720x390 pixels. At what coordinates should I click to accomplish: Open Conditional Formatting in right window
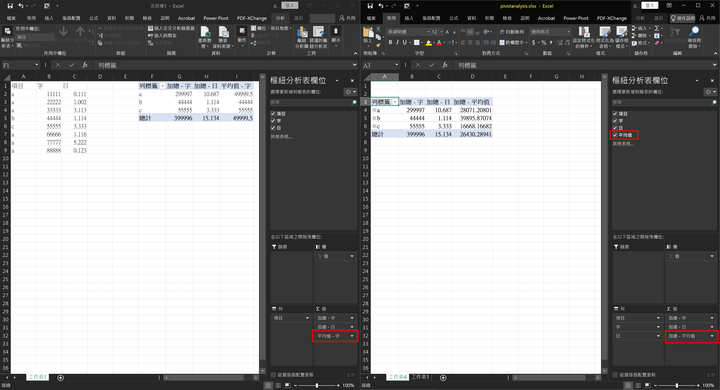tap(584, 37)
